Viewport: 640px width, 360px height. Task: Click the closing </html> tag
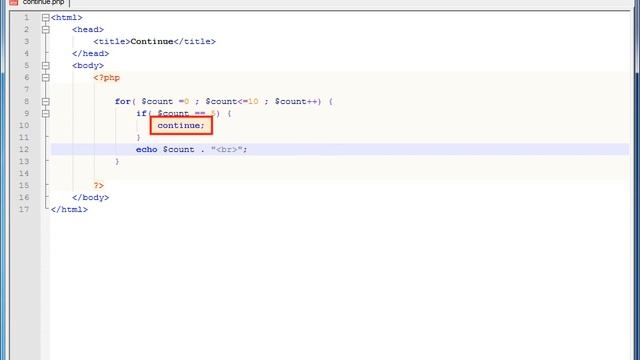pos(69,209)
